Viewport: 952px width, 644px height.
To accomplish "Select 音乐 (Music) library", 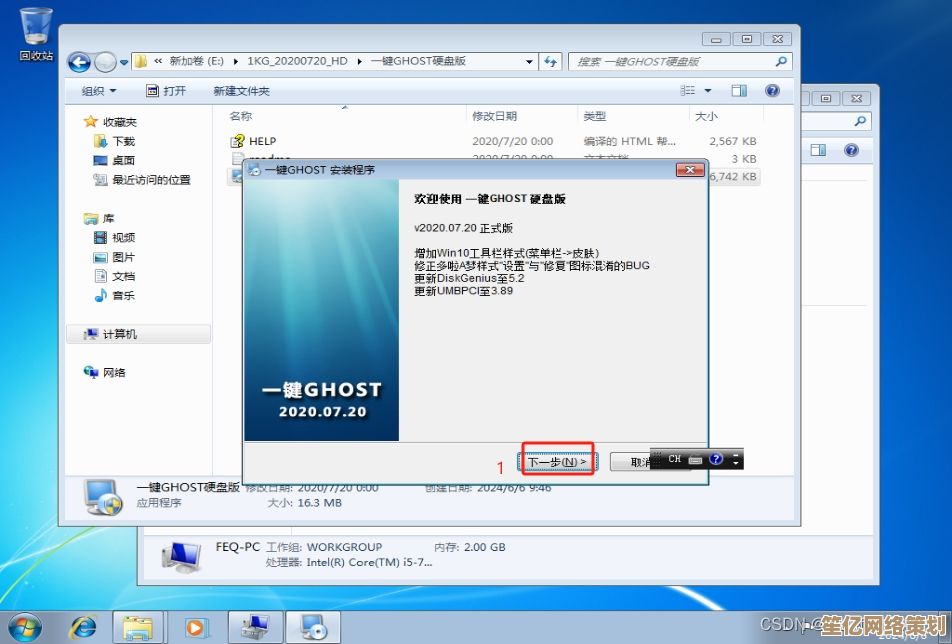I will point(115,296).
